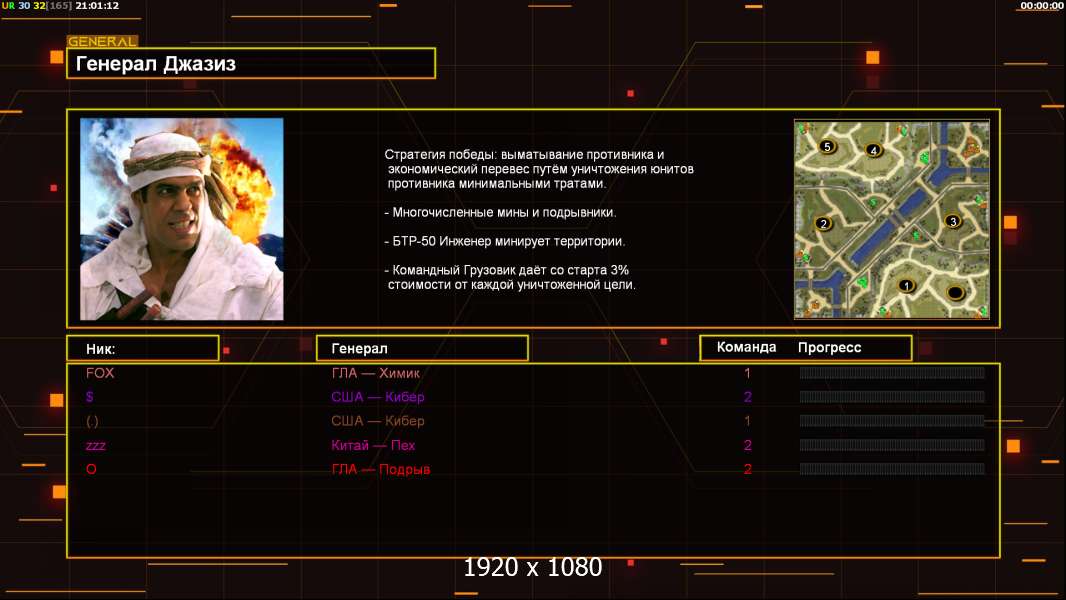Click team number in '$' row
The height and width of the screenshot is (600, 1066).
coord(747,397)
